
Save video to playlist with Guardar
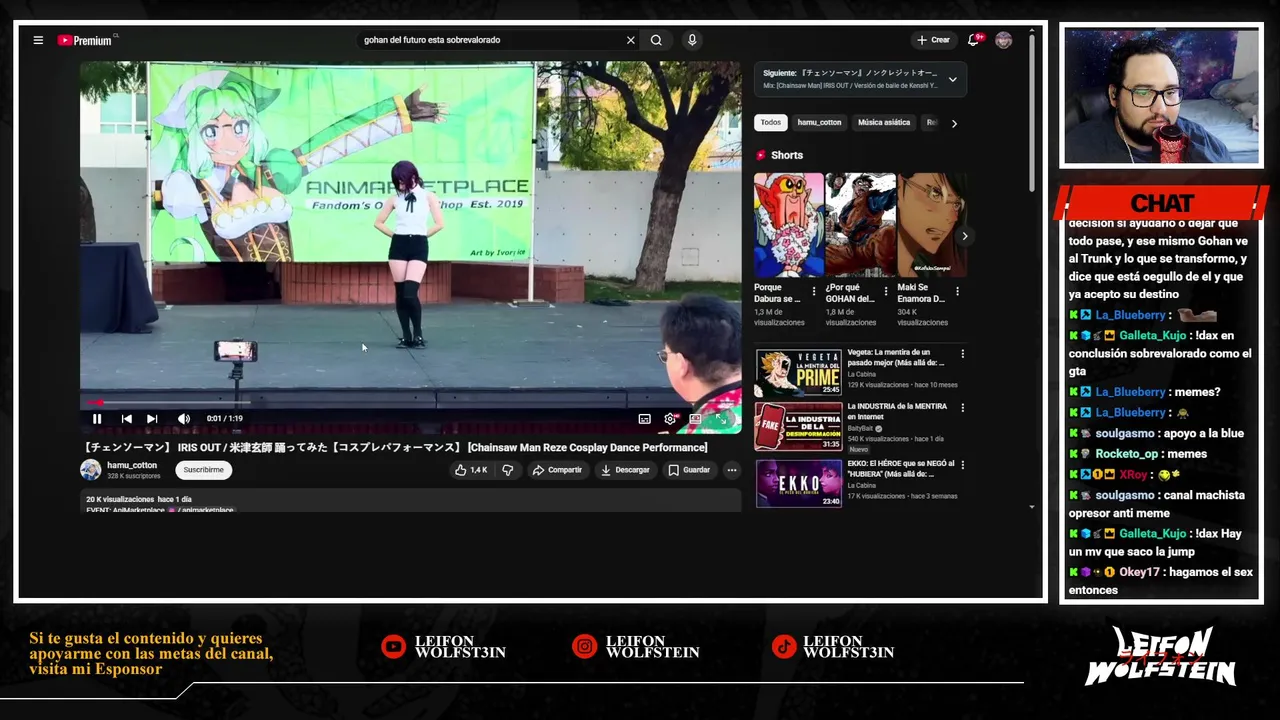point(689,470)
